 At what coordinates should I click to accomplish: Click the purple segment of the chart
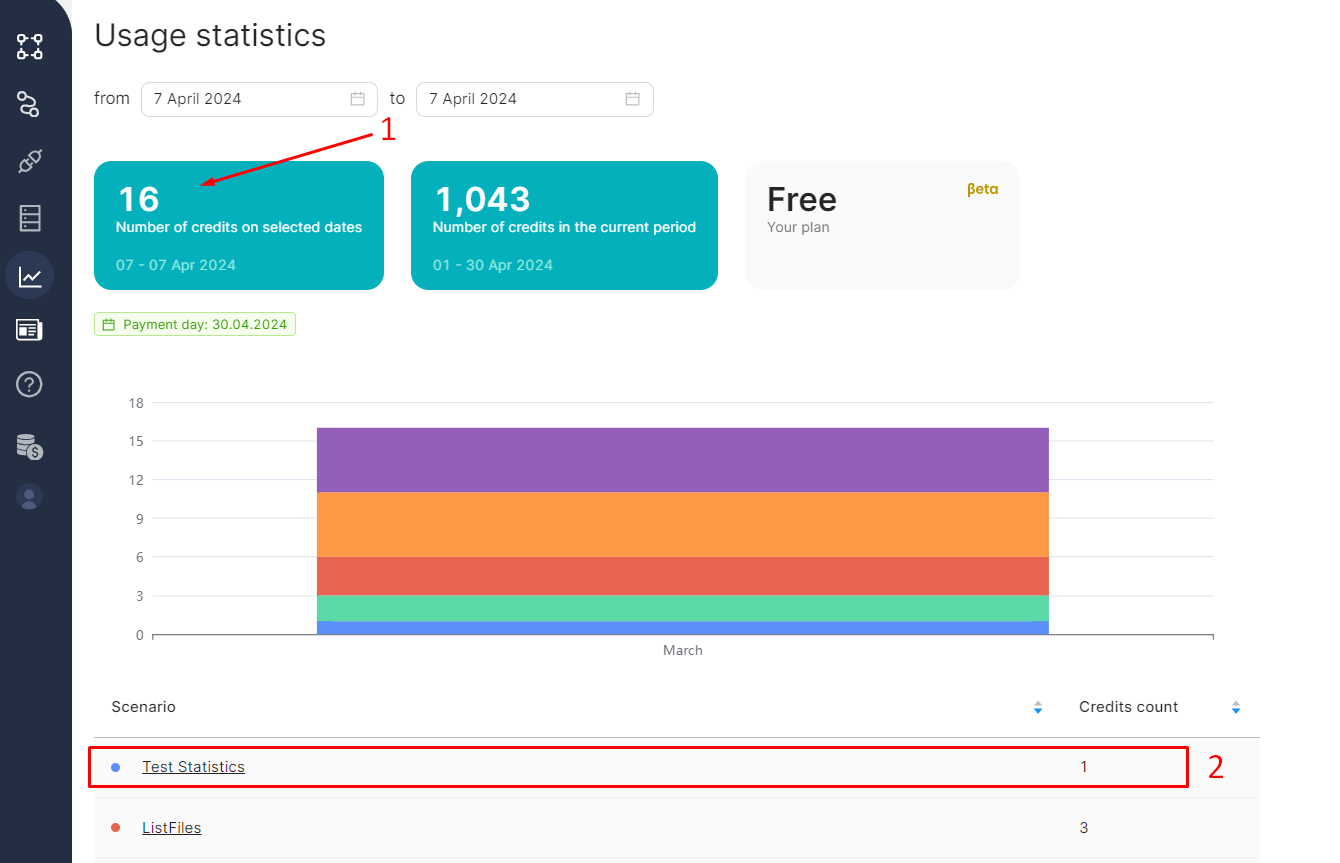pos(682,460)
